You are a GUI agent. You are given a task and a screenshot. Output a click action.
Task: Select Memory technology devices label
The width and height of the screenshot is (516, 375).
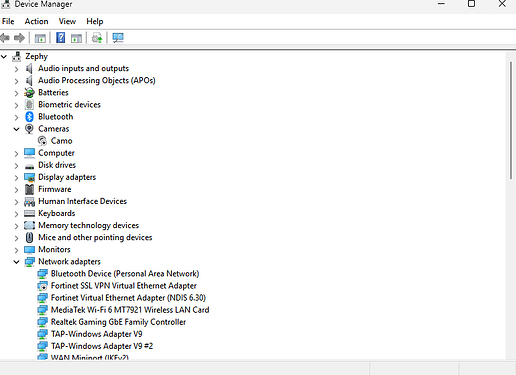(88, 226)
